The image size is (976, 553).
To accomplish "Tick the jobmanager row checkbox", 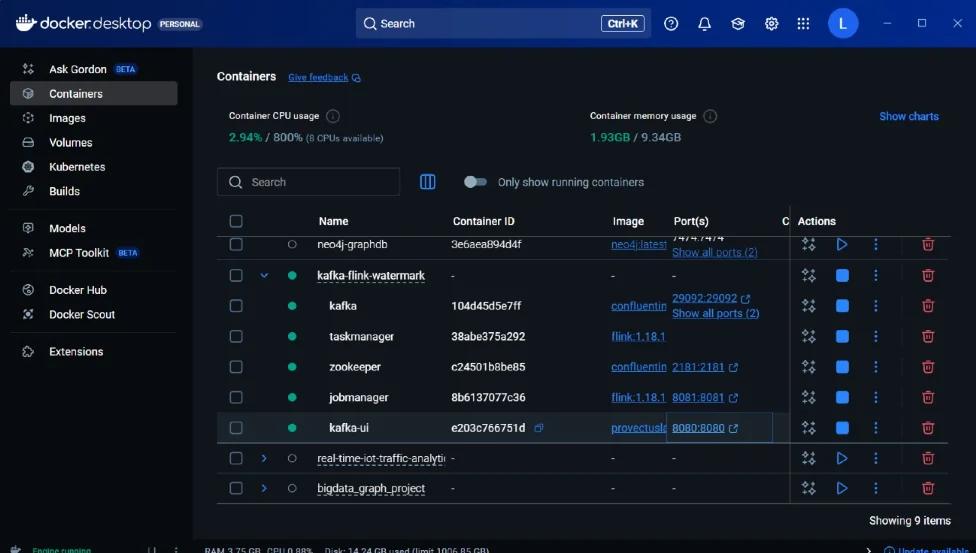I will (x=236, y=397).
